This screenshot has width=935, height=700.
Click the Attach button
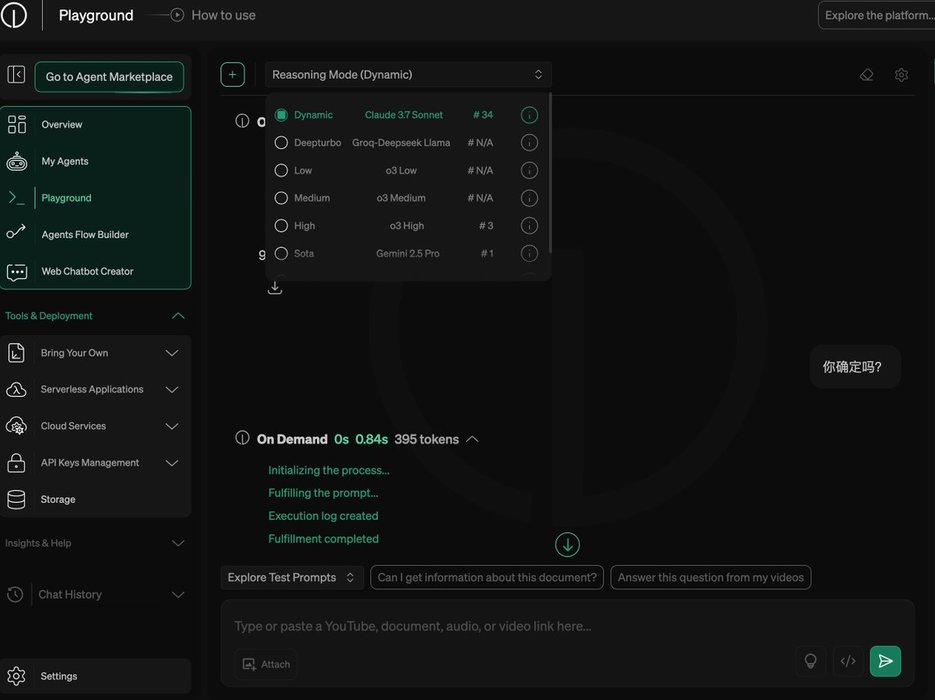point(266,664)
